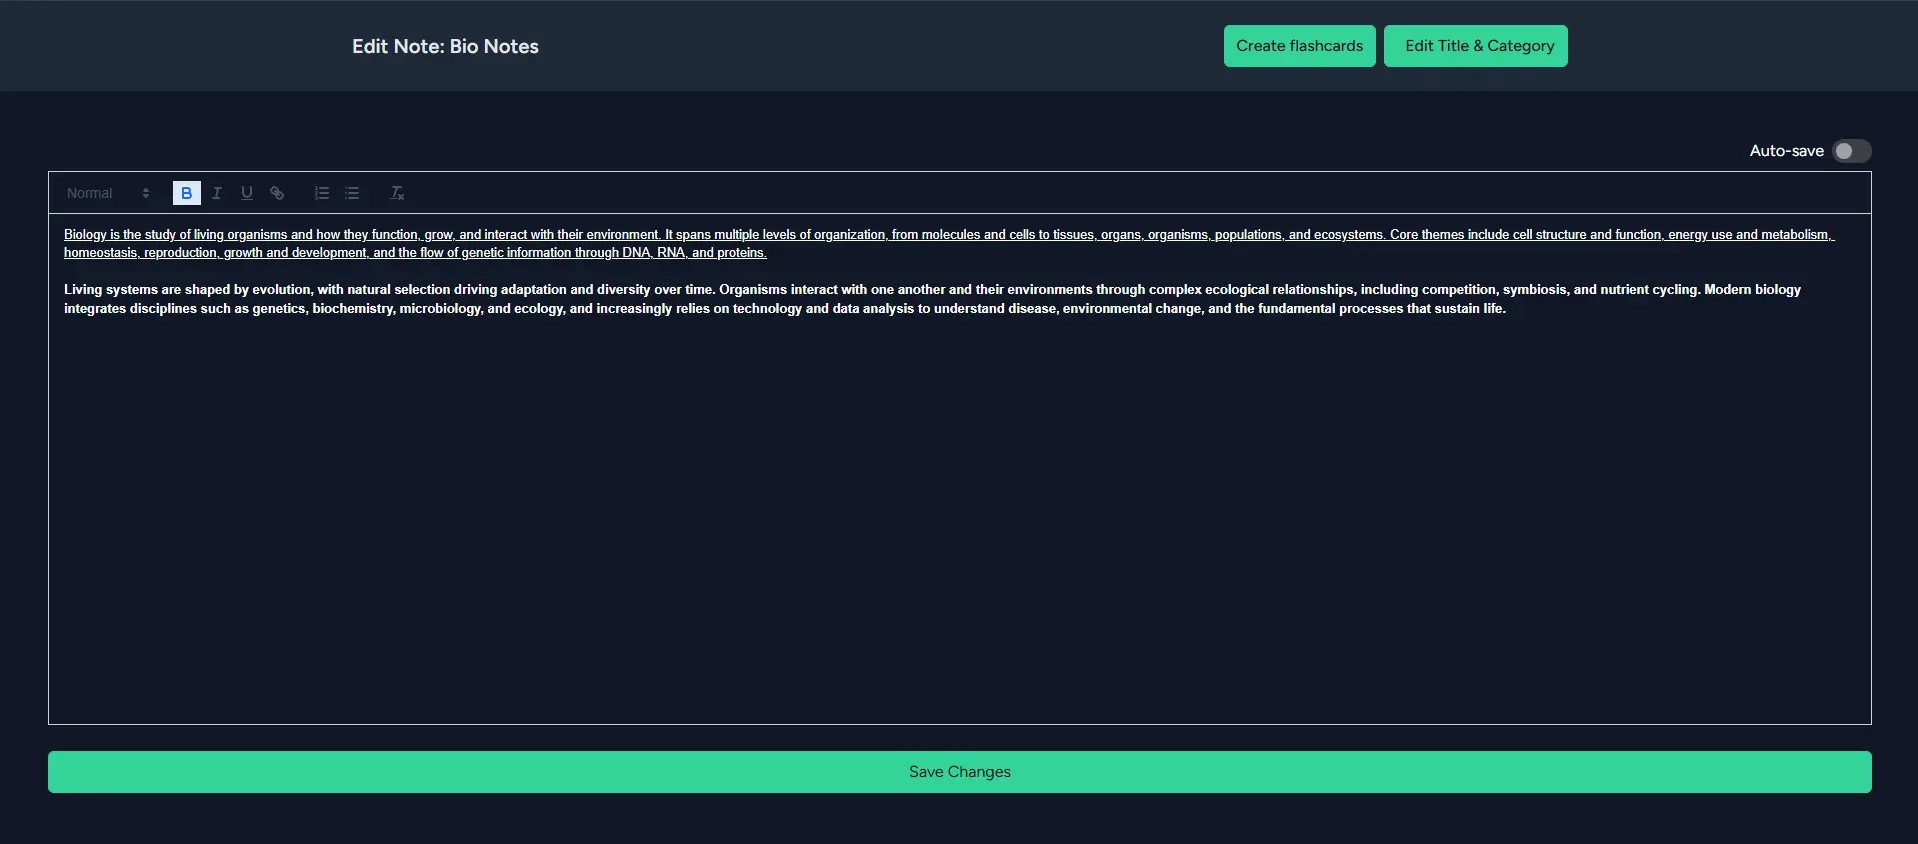Clear formatting with the Tx icon
The width and height of the screenshot is (1918, 844).
point(397,193)
